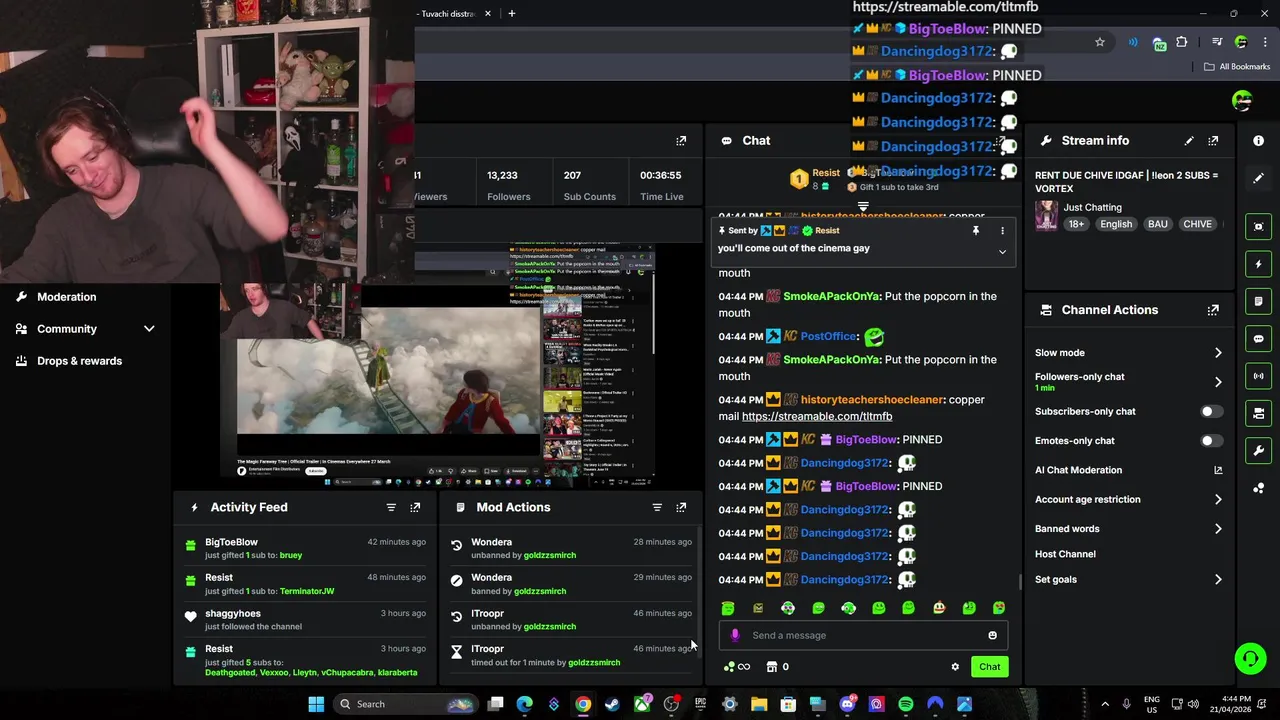Viewport: 1280px width, 720px height.
Task: Click the pencil edit icon in right sidebar
Action: [1259, 178]
